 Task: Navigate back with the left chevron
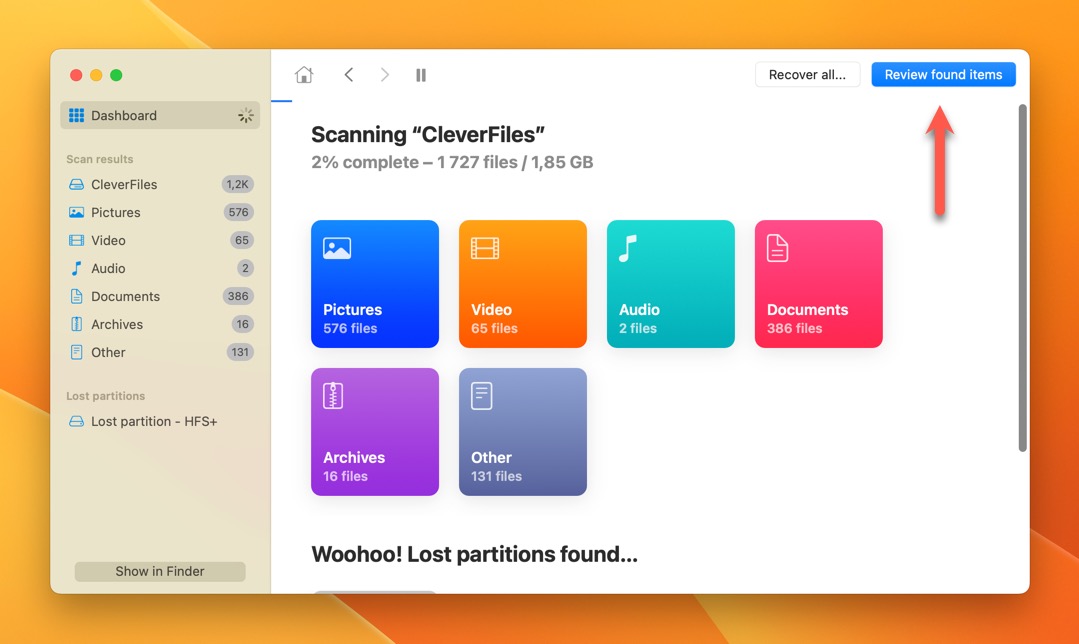pyautogui.click(x=349, y=74)
